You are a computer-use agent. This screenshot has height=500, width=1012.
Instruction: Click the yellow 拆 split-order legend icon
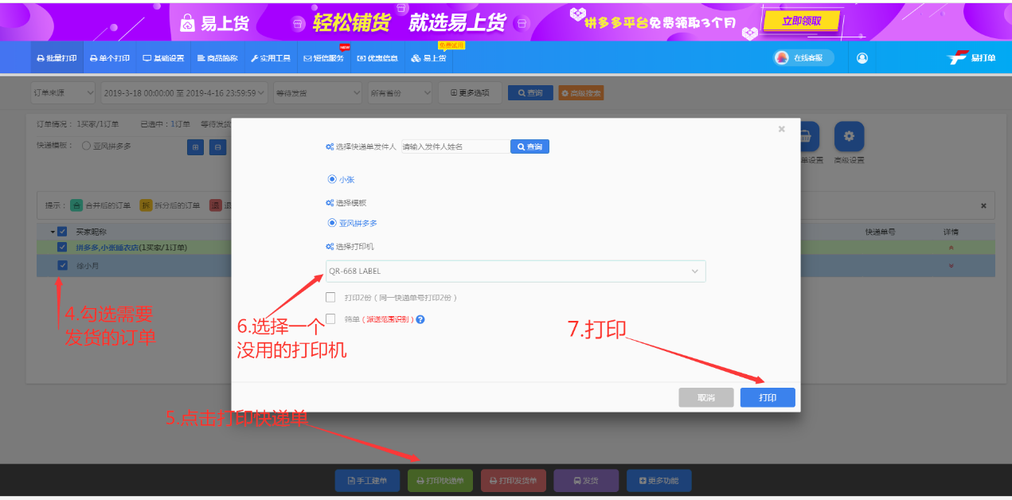point(145,205)
